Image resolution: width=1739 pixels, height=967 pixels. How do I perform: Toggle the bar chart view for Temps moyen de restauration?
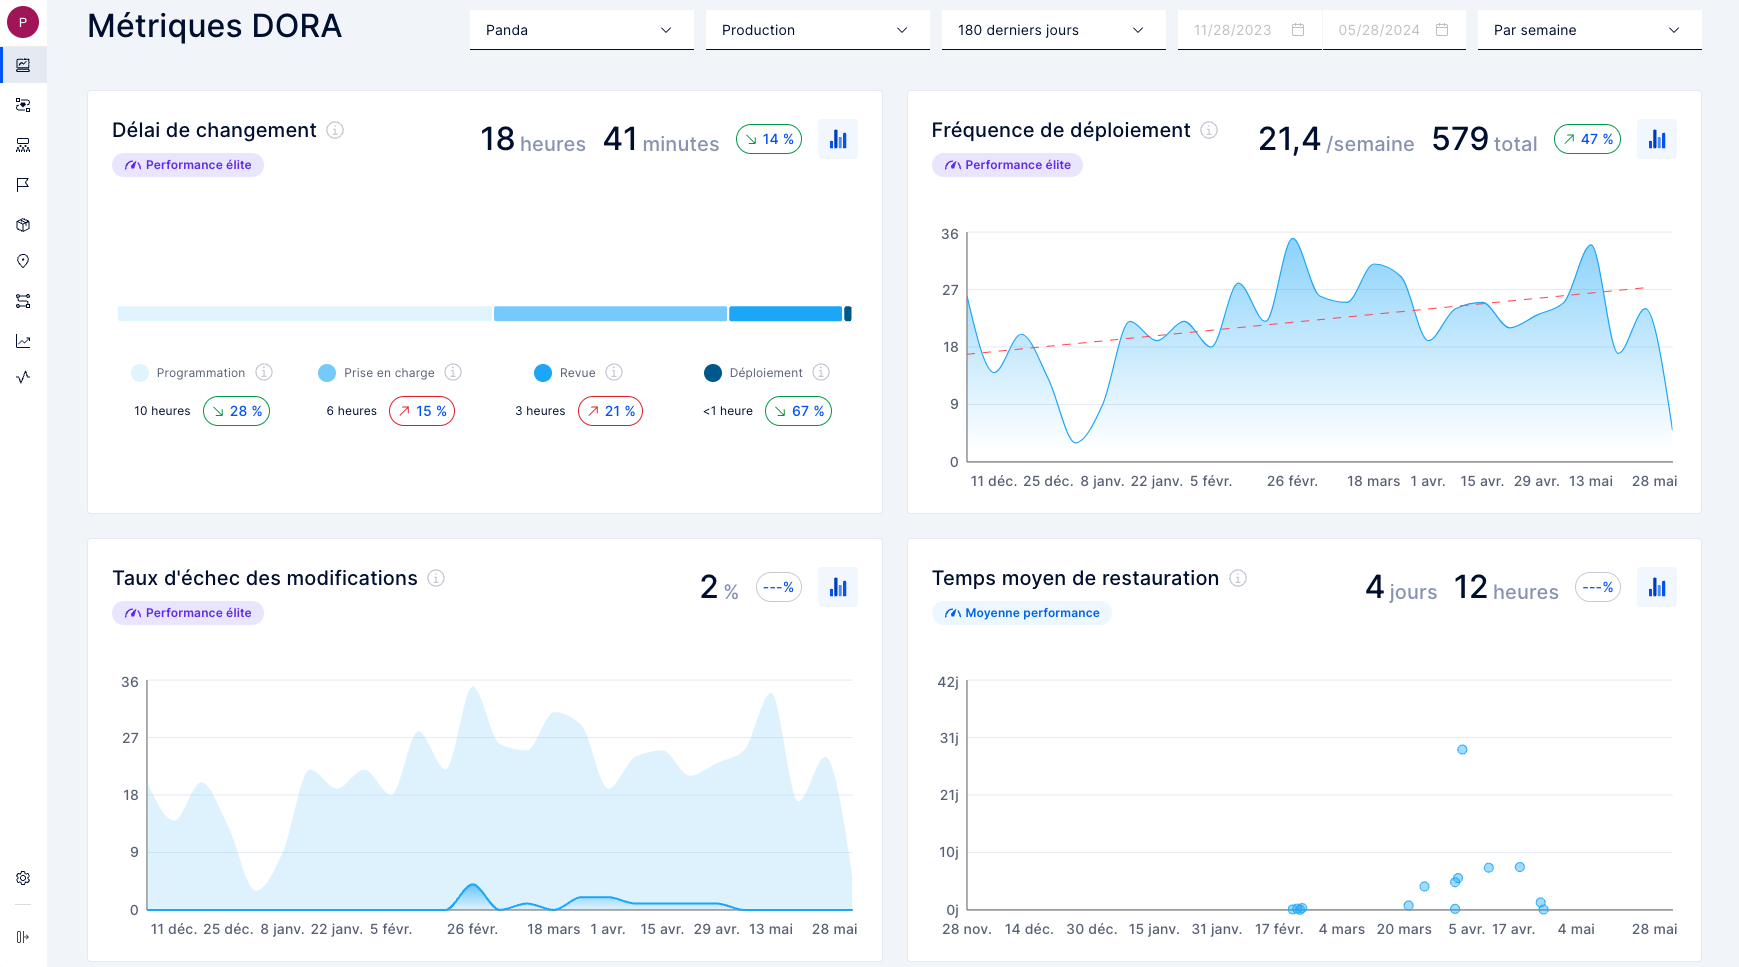[x=1657, y=587]
